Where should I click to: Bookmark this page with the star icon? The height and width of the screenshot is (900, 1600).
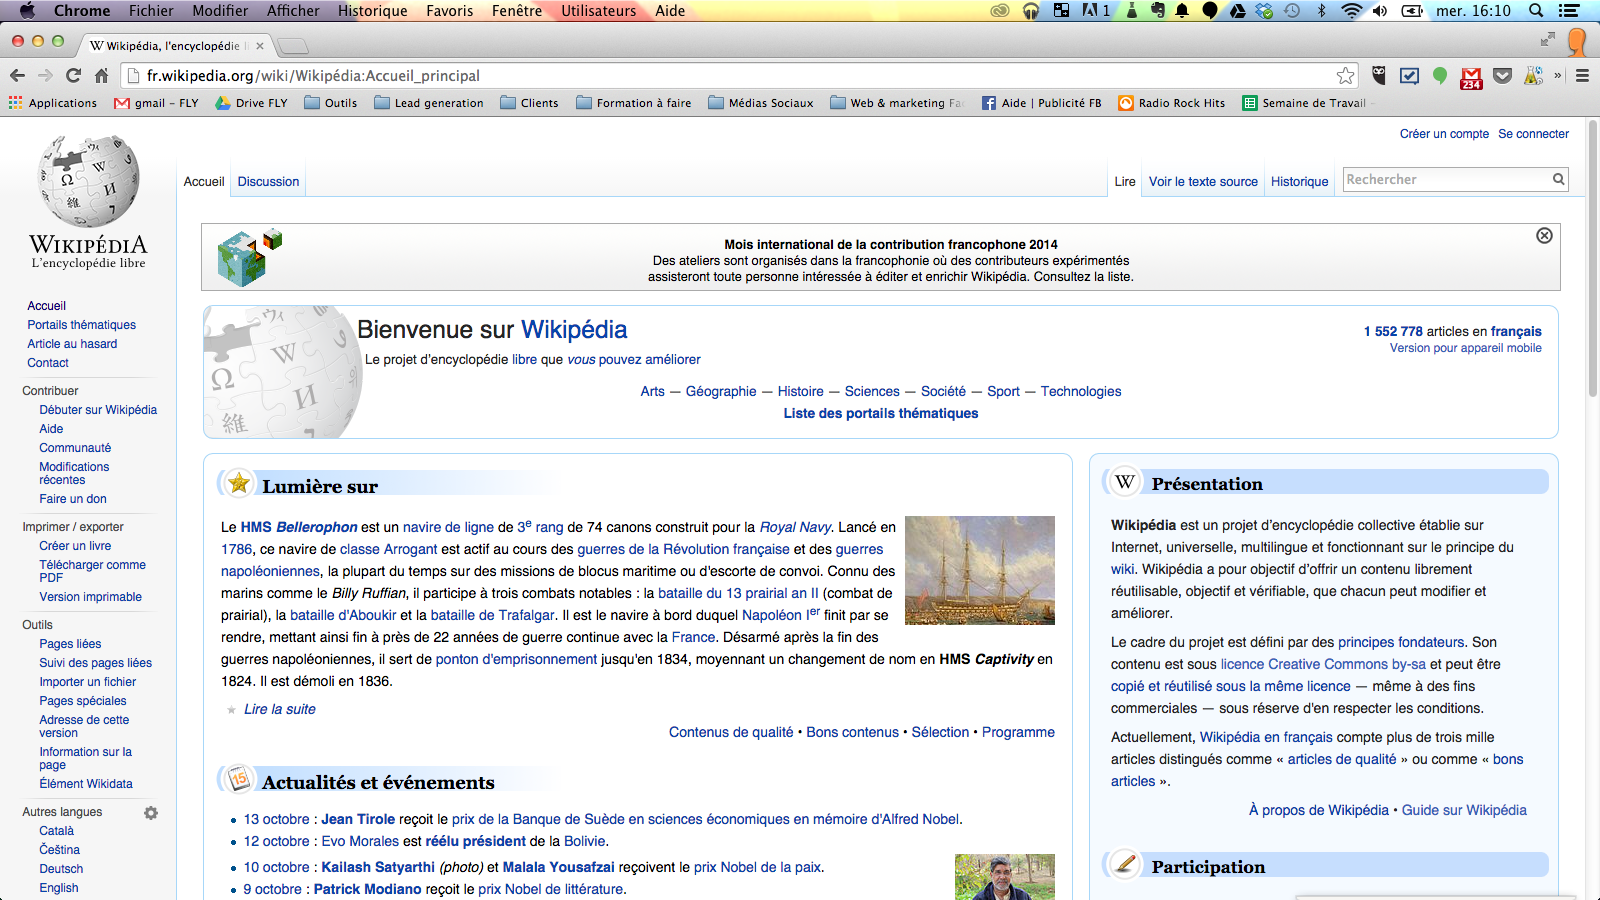click(1345, 75)
